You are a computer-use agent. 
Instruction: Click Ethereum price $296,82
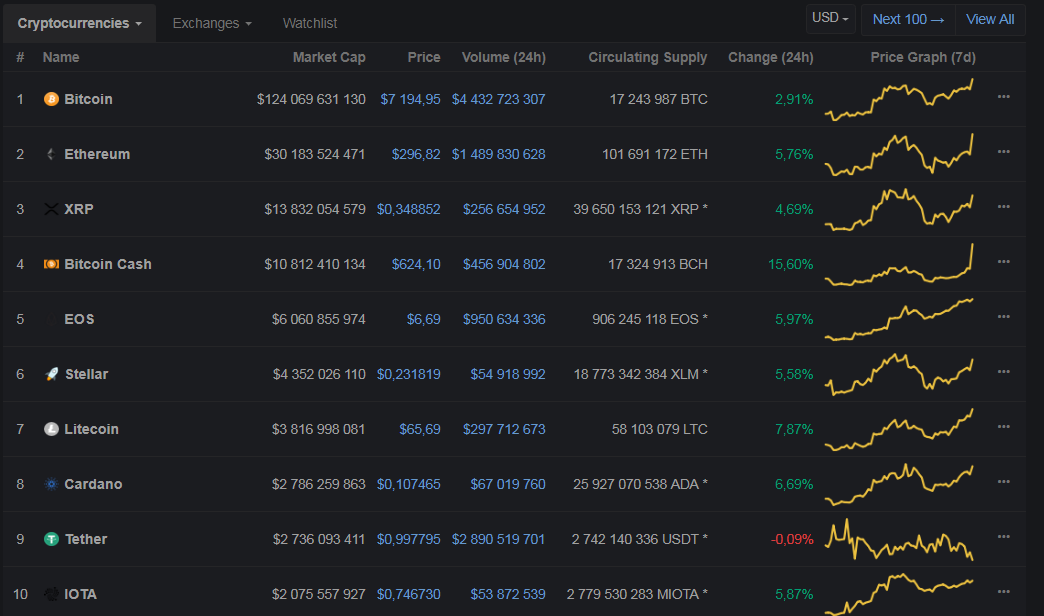click(x=416, y=154)
